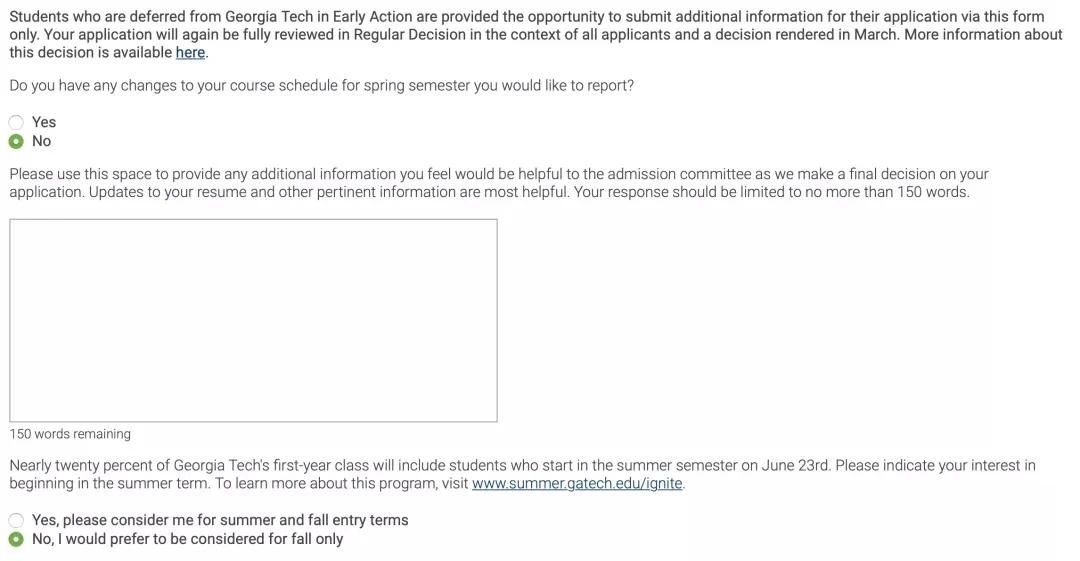
Task: Open the 'here' link about the decision
Action: point(190,52)
